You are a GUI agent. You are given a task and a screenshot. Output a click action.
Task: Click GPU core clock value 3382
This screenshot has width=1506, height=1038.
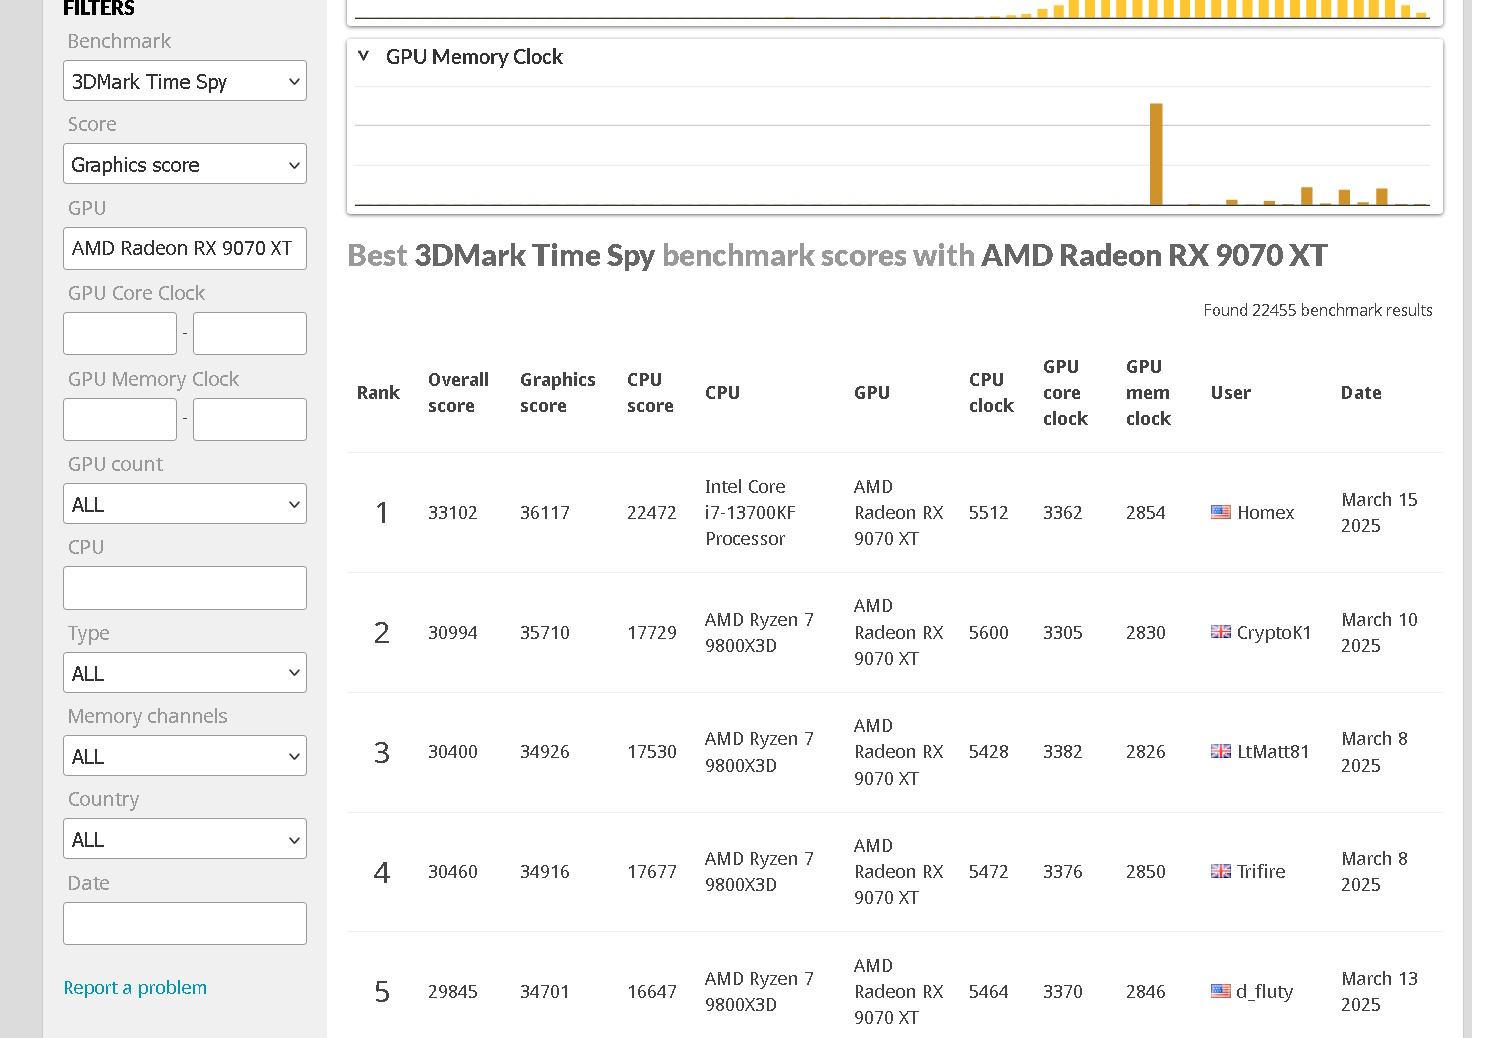click(1063, 751)
